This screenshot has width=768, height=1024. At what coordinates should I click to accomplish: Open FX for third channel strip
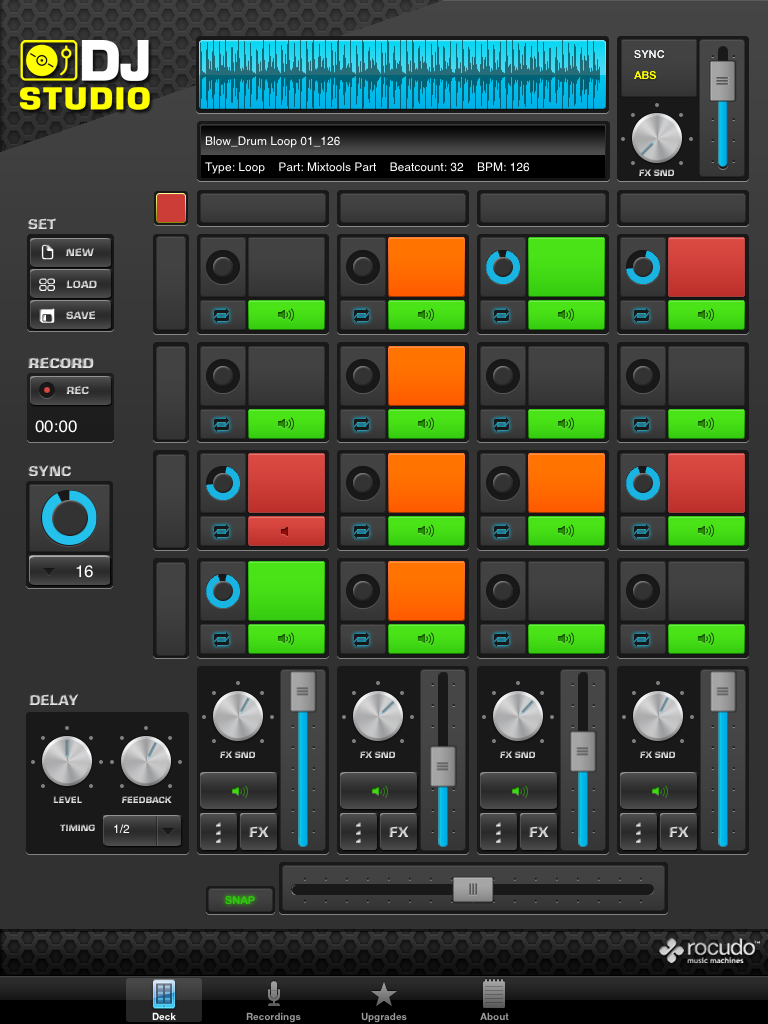point(538,831)
